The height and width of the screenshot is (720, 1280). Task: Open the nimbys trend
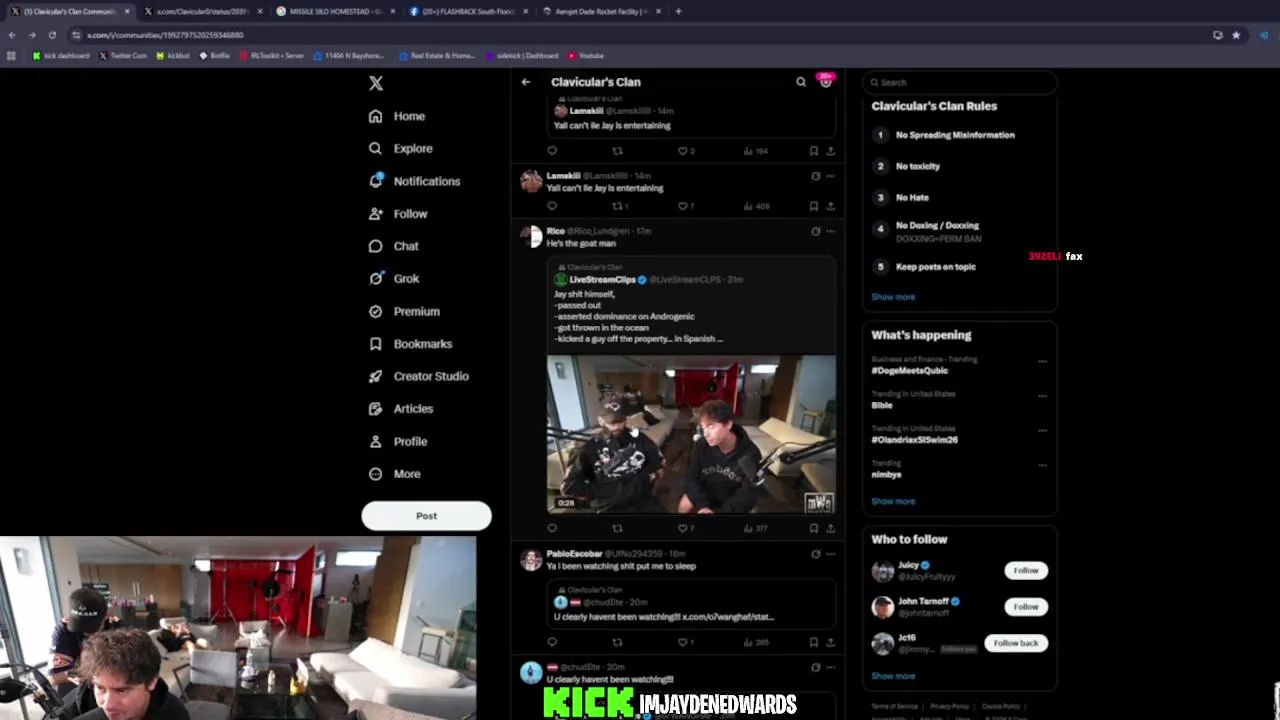pos(886,475)
